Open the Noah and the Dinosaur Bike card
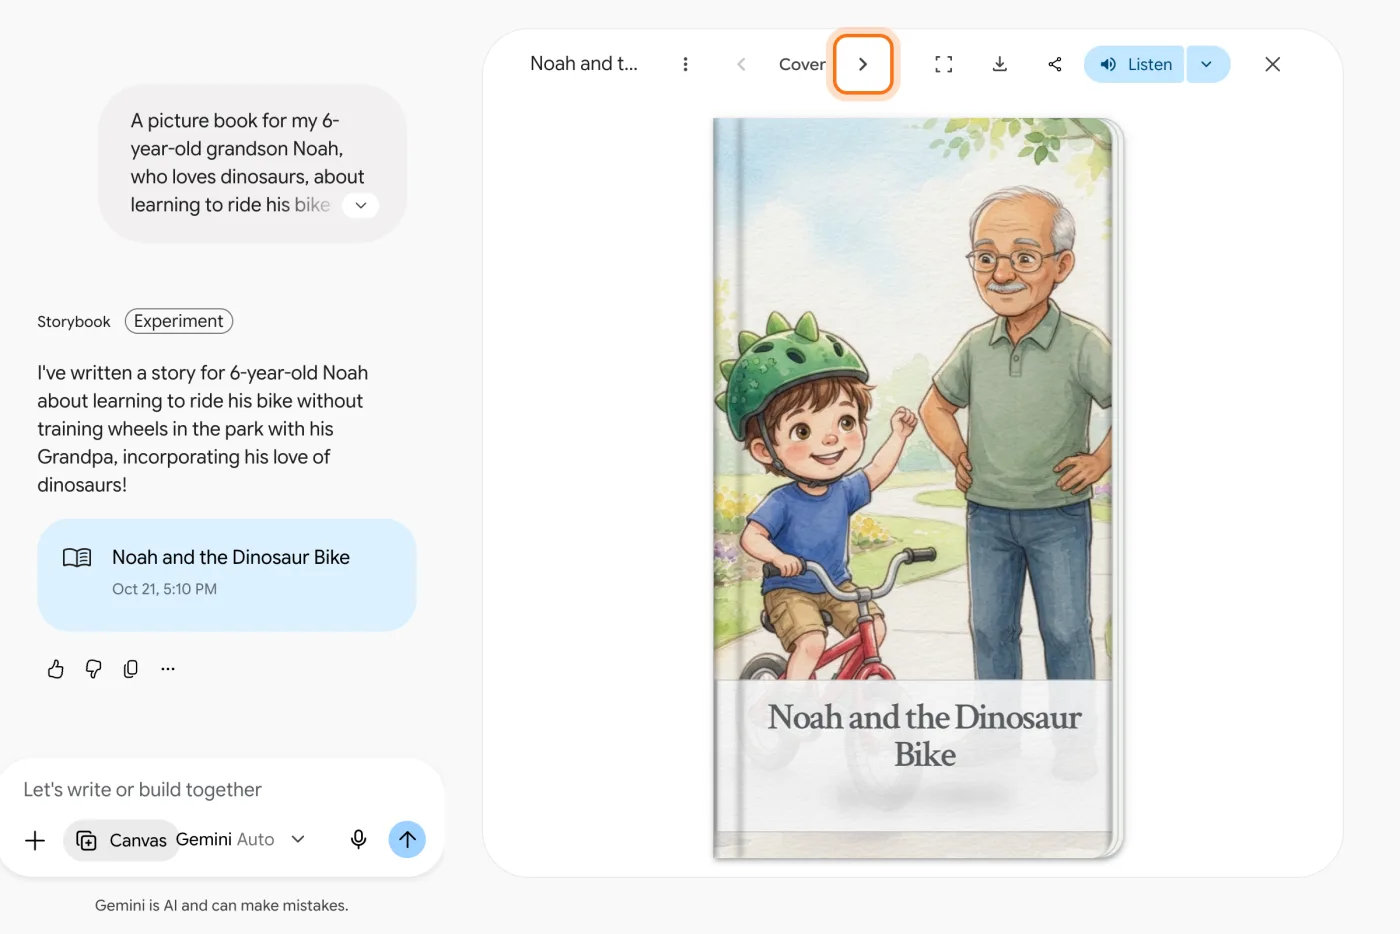The height and width of the screenshot is (934, 1400). pos(227,574)
